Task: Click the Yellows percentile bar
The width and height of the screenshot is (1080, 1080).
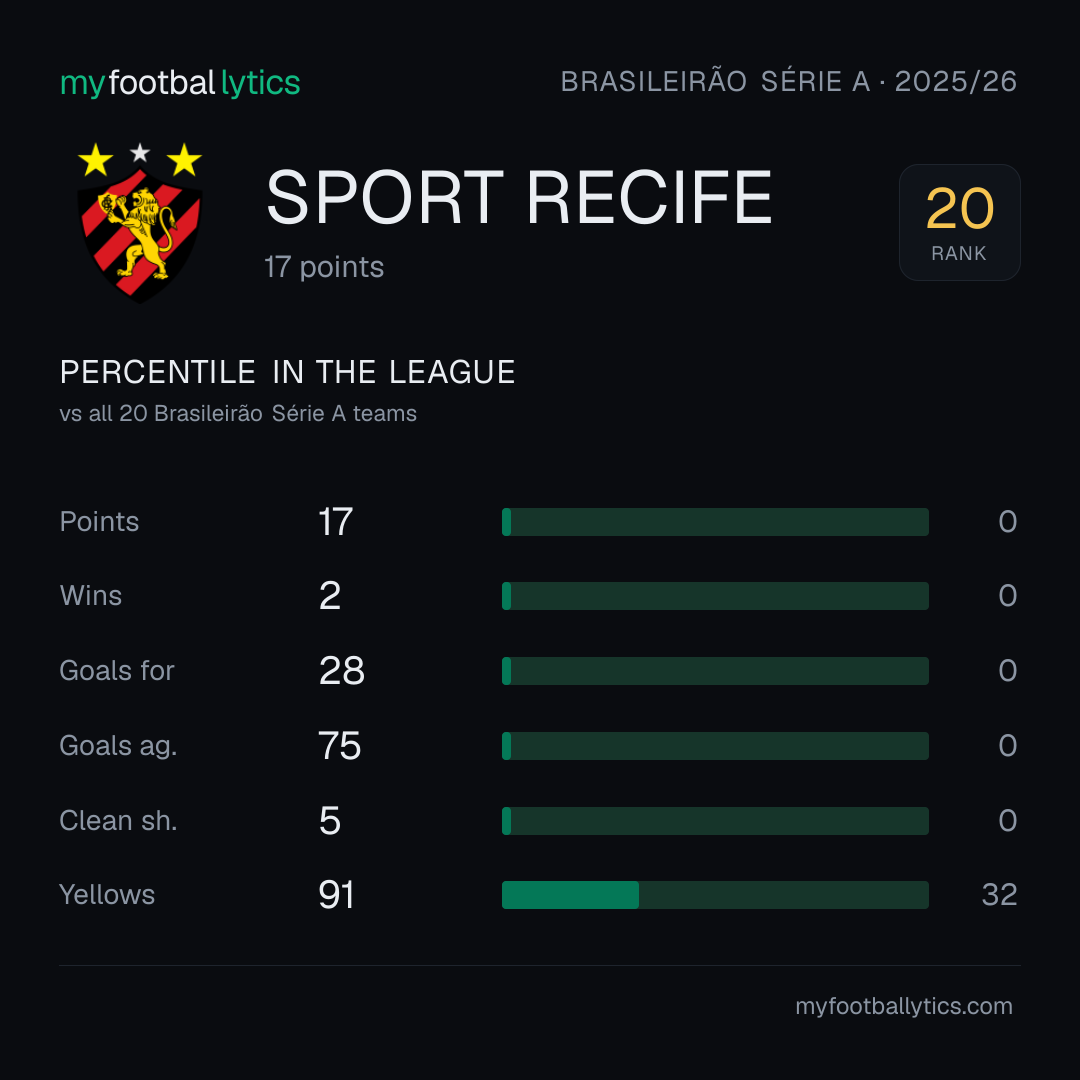Action: click(x=715, y=895)
